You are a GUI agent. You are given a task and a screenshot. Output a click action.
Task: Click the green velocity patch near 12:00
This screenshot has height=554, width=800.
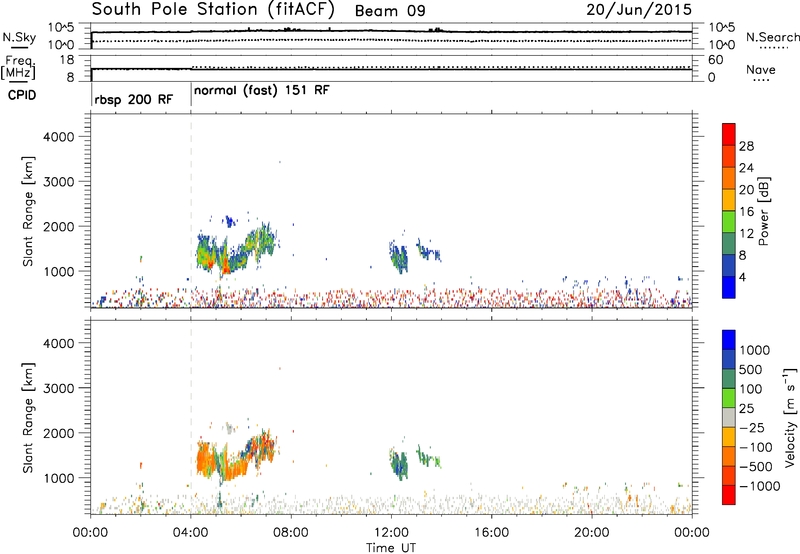tap(399, 463)
